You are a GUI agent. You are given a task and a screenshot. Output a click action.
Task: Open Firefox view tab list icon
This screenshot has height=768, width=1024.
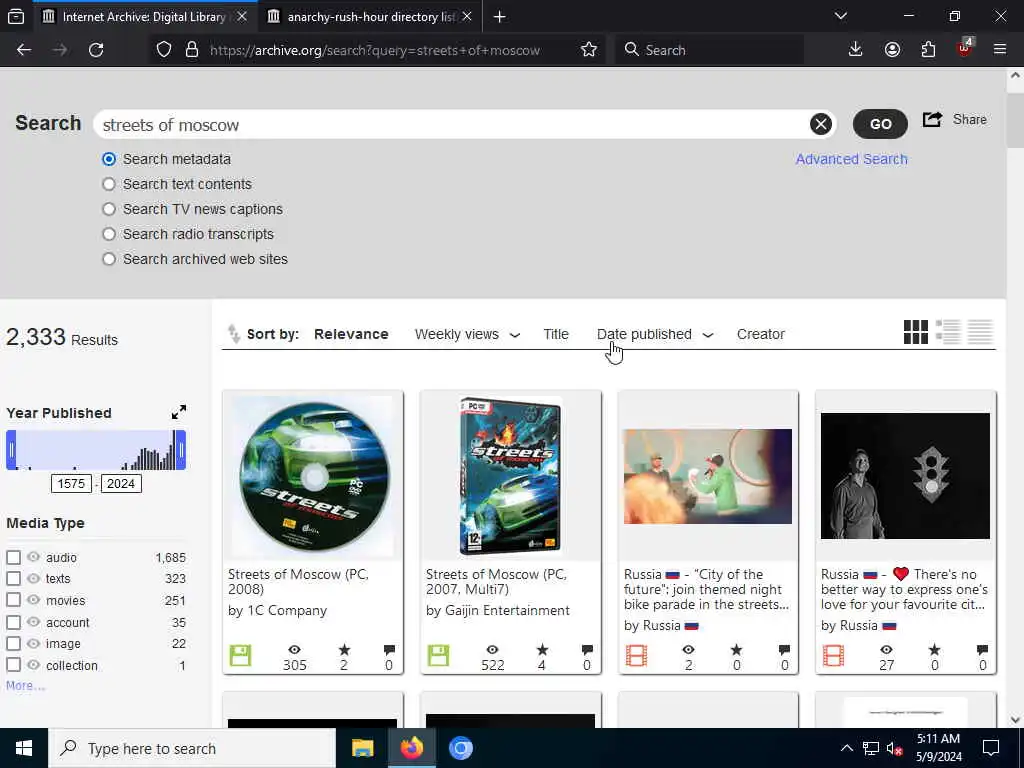(x=16, y=16)
